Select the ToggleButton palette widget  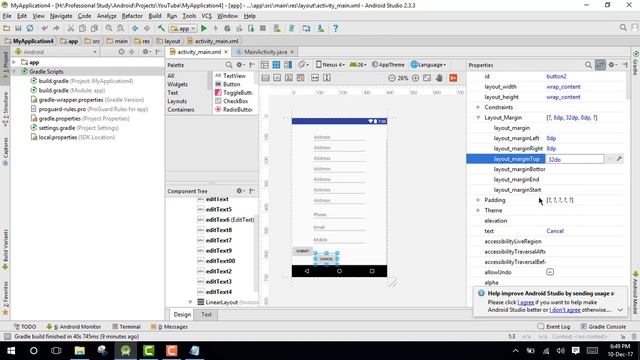[x=234, y=93]
